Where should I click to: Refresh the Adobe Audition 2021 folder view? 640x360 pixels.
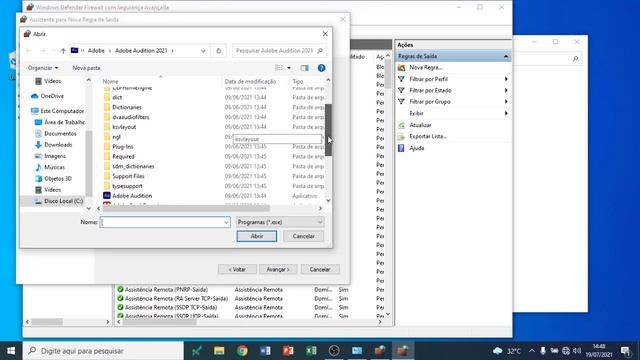coord(219,51)
